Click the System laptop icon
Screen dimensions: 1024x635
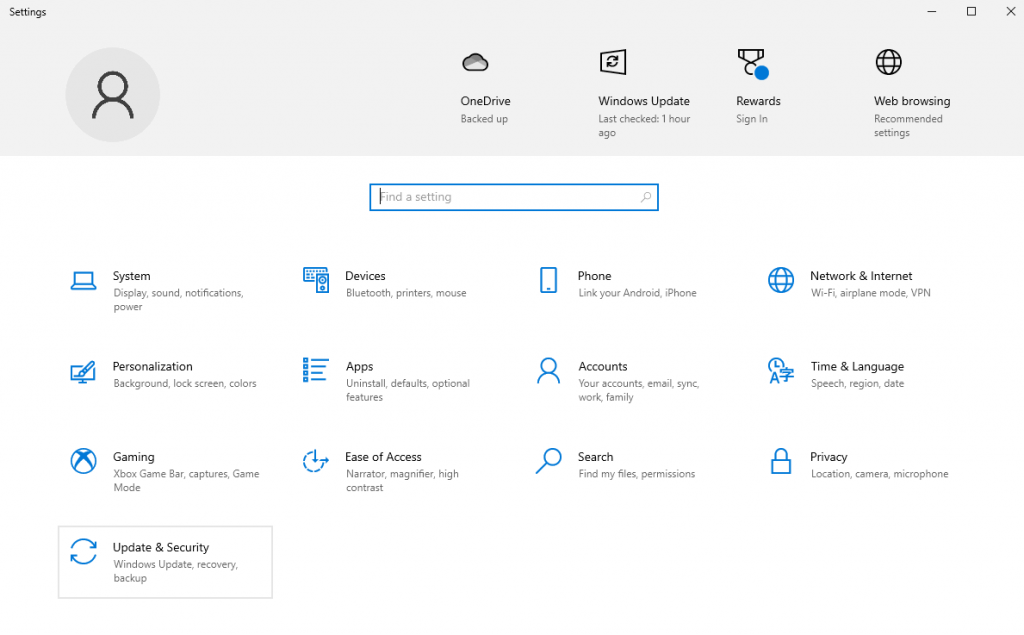tap(84, 281)
